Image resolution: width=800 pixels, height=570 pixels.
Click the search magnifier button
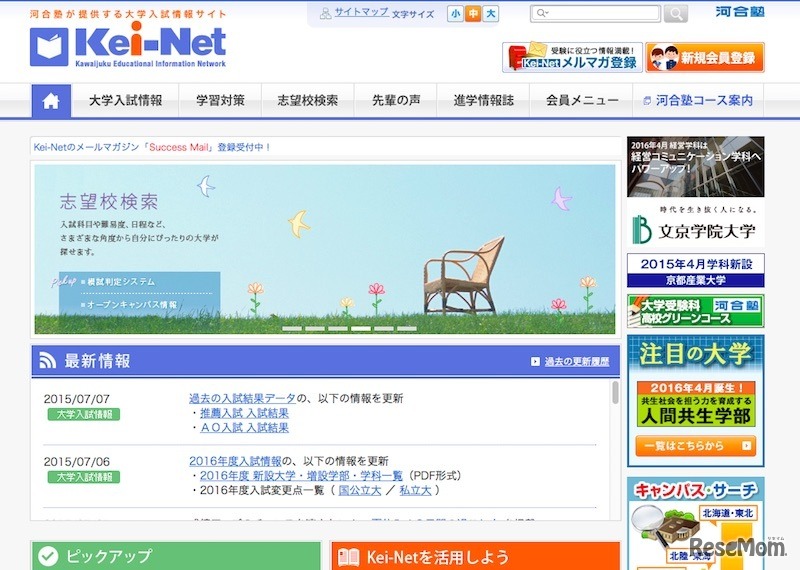[676, 14]
